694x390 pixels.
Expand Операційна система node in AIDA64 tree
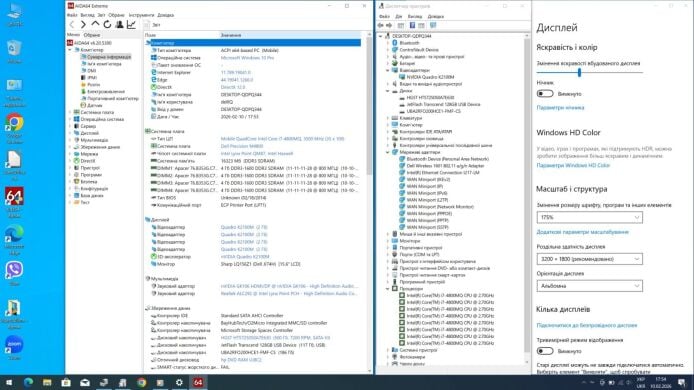click(70, 119)
